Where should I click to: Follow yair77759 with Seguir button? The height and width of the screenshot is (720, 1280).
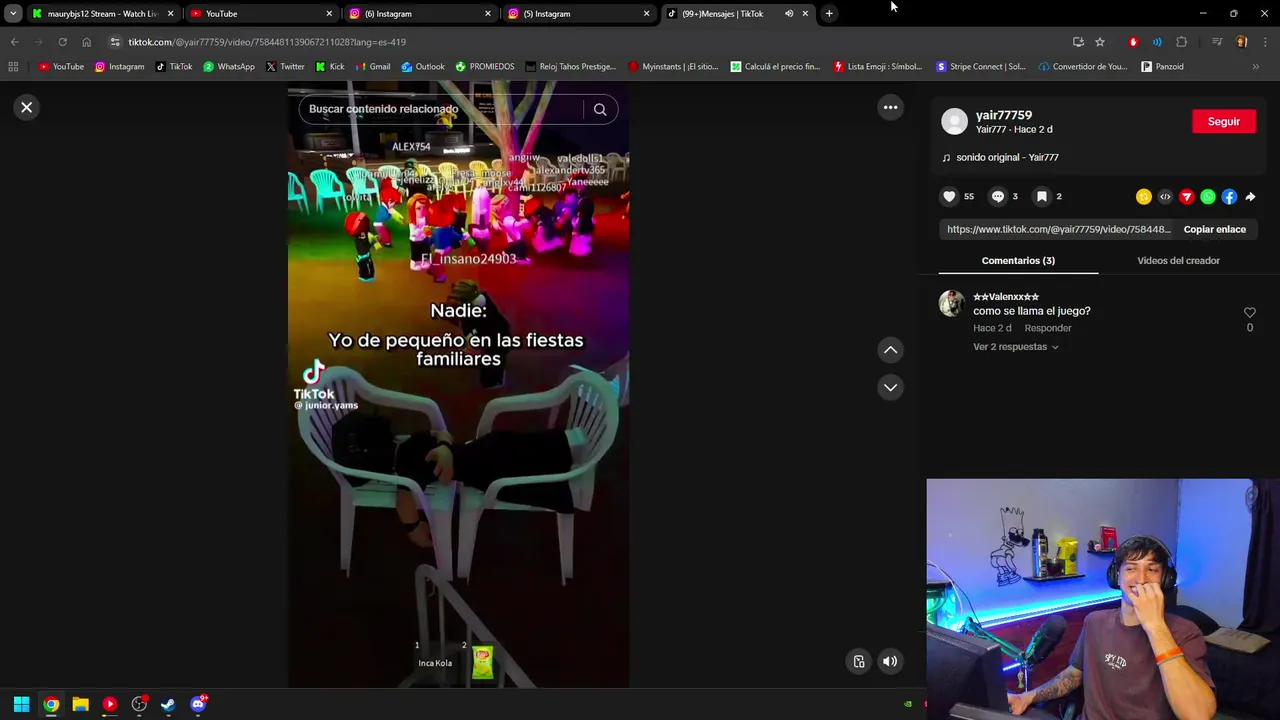point(1224,121)
